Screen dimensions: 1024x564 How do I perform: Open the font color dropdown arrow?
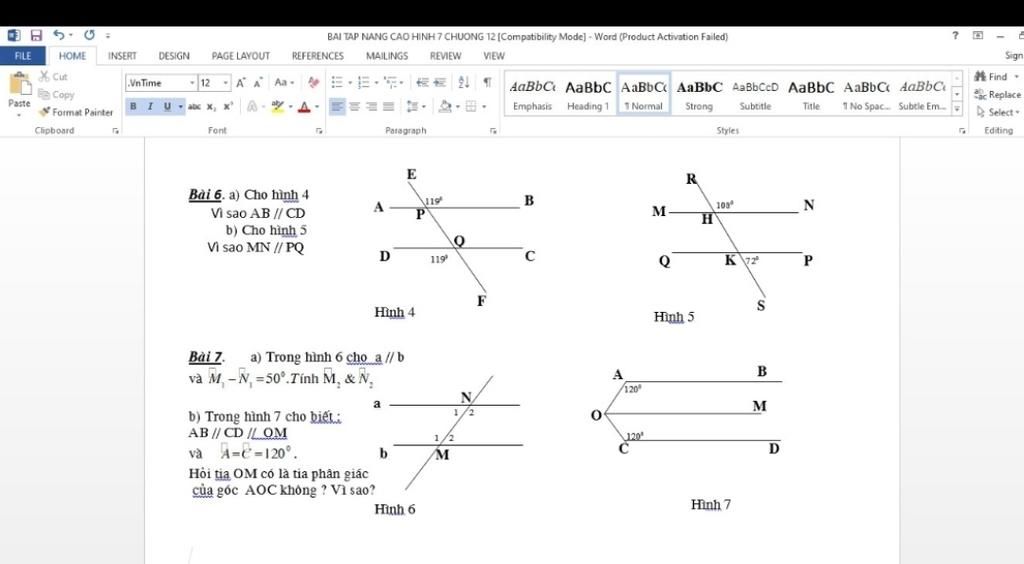tap(317, 107)
